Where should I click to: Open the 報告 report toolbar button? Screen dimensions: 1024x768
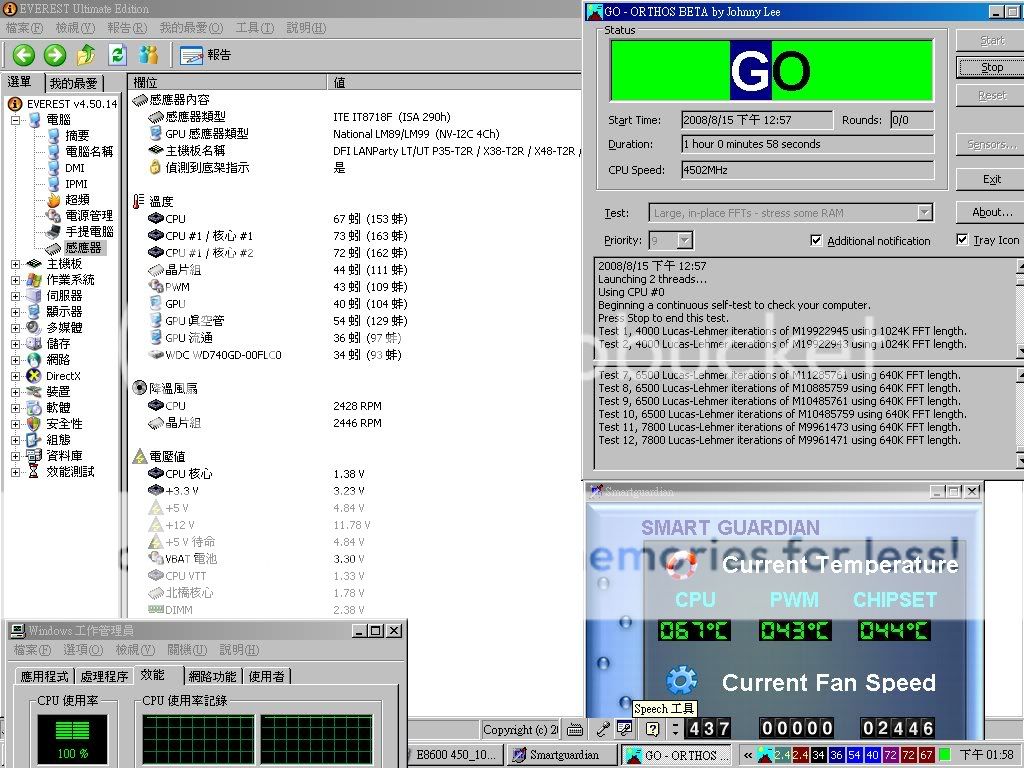click(206, 55)
